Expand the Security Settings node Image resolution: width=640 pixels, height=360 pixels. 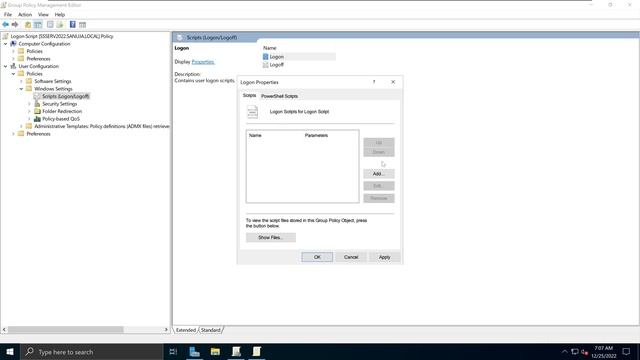coord(29,104)
